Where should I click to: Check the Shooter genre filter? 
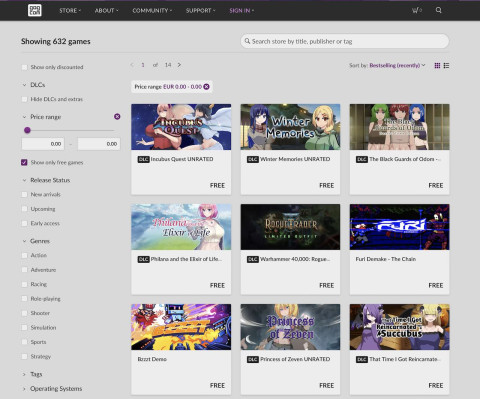tap(24, 313)
